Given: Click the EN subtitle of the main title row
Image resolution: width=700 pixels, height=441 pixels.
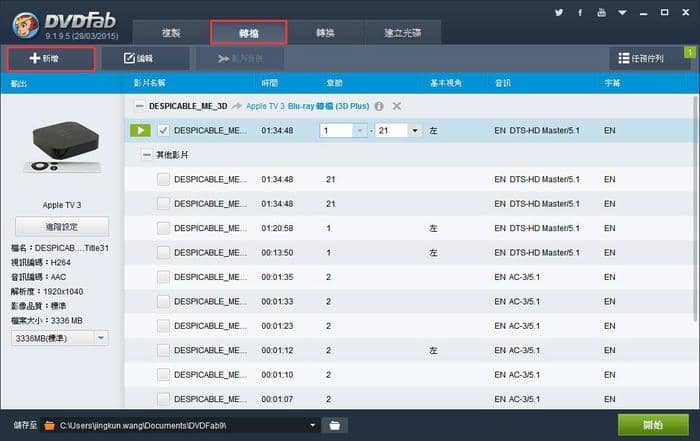Looking at the screenshot, I should 610,130.
